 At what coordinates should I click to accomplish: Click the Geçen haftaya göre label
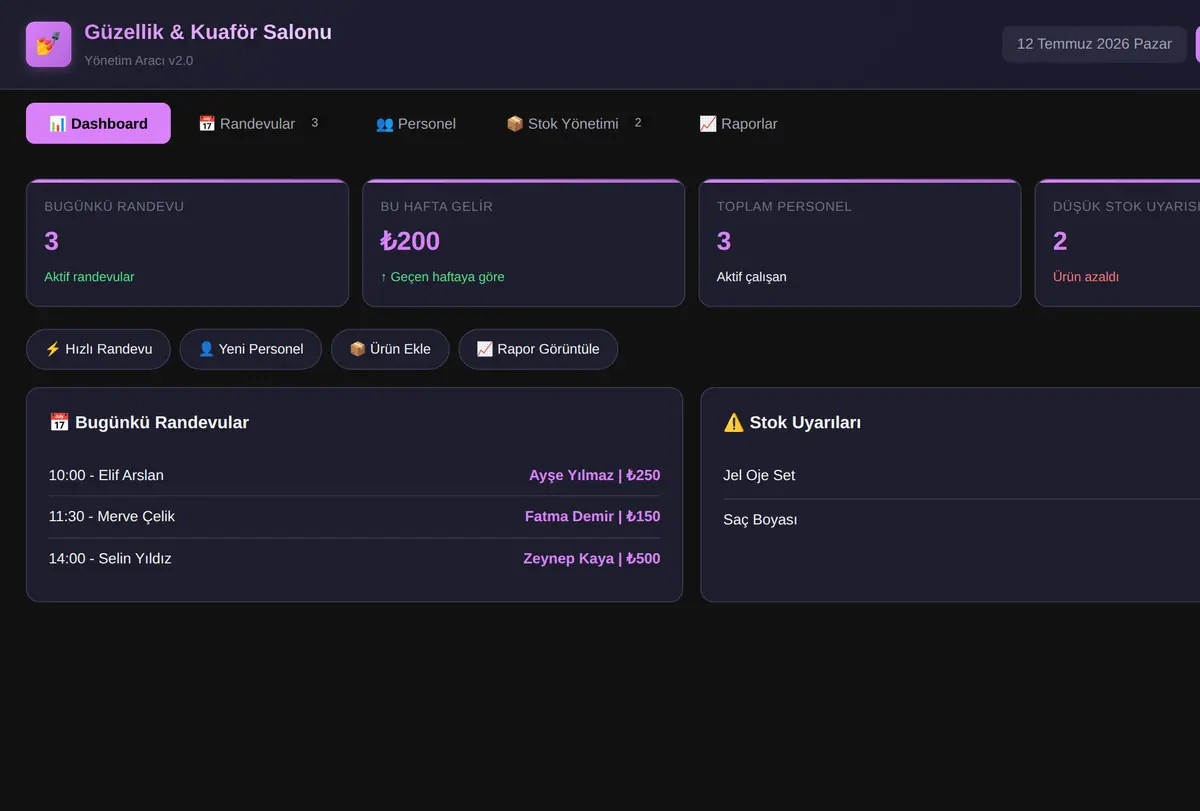[x=442, y=276]
